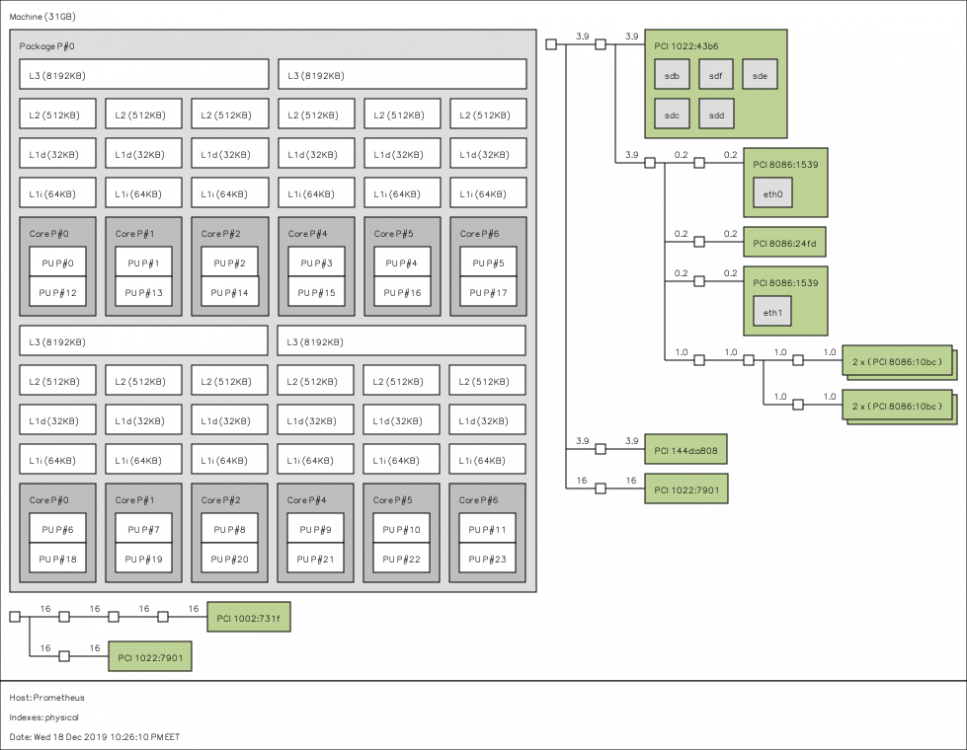Viewport: 967px width, 750px height.
Task: Click Core P#5 label above PU P#10
Action: [x=393, y=500]
